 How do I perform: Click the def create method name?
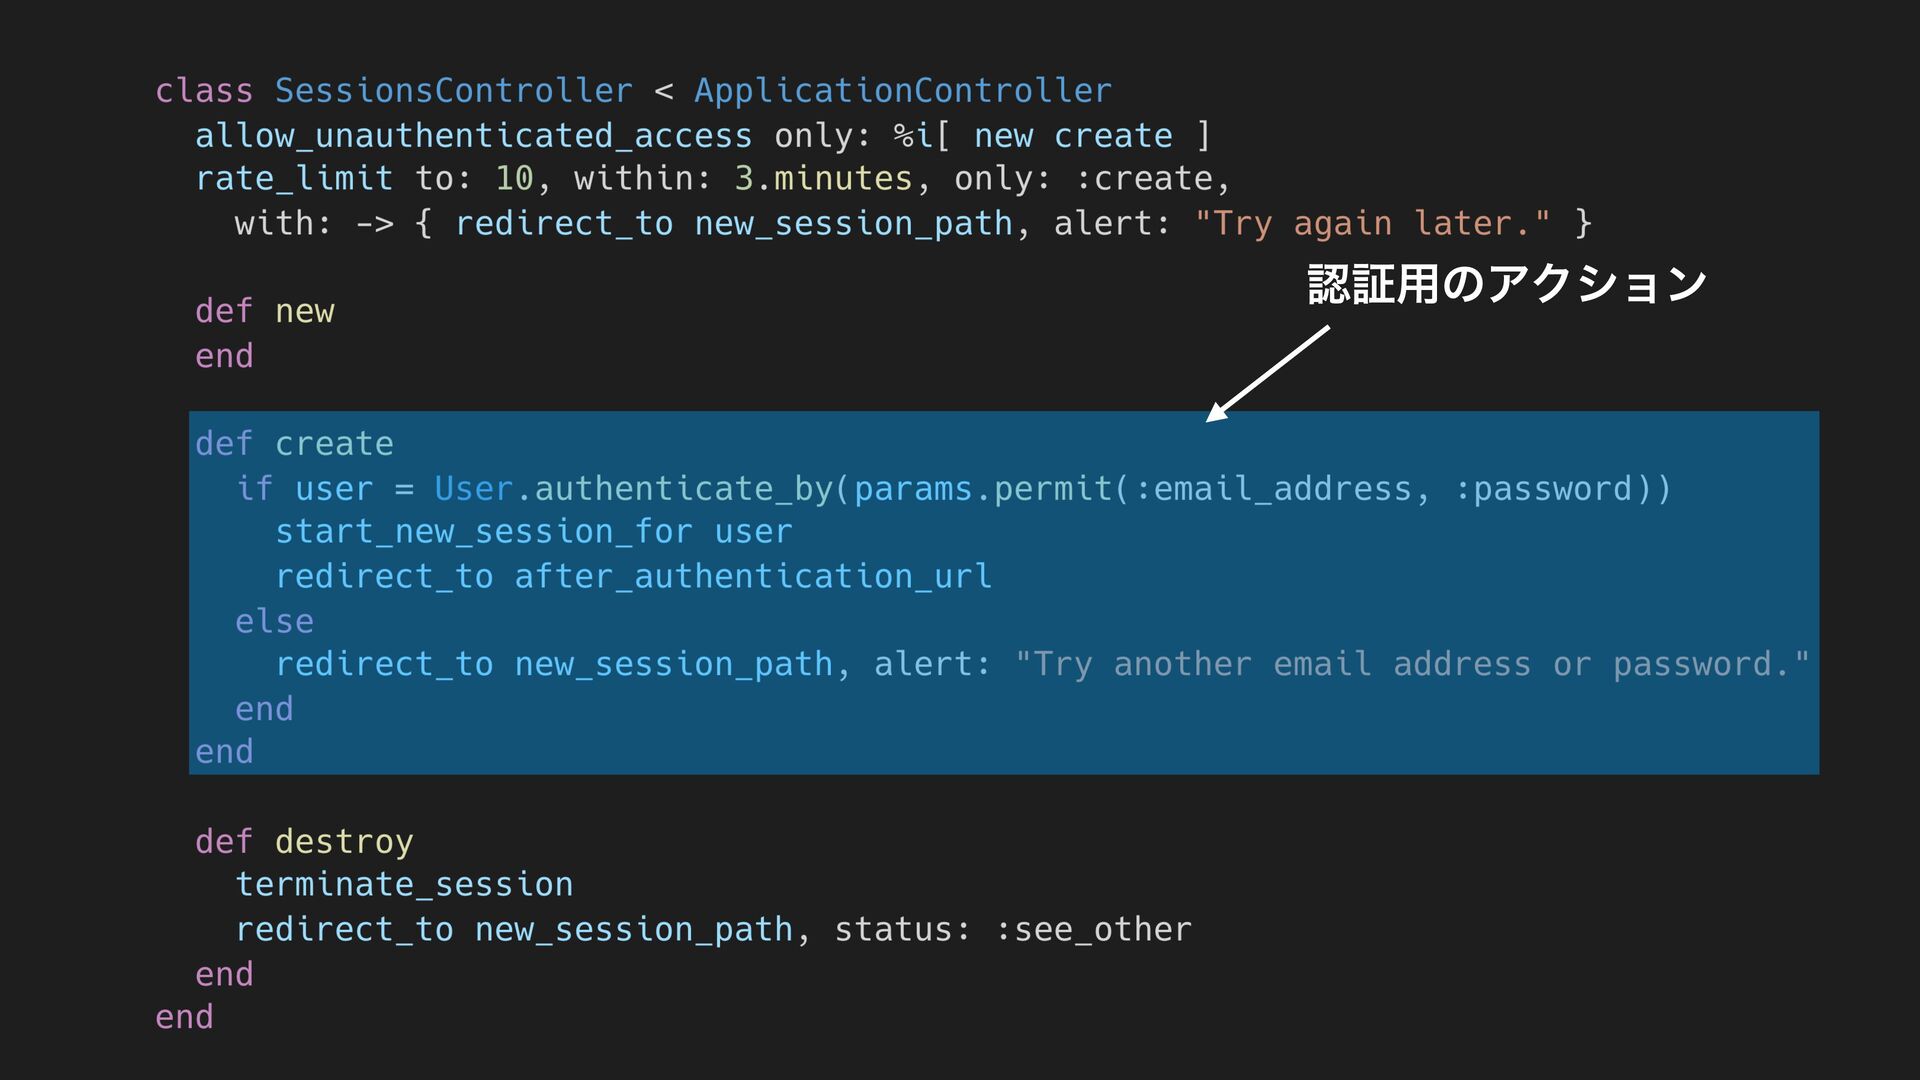(334, 444)
